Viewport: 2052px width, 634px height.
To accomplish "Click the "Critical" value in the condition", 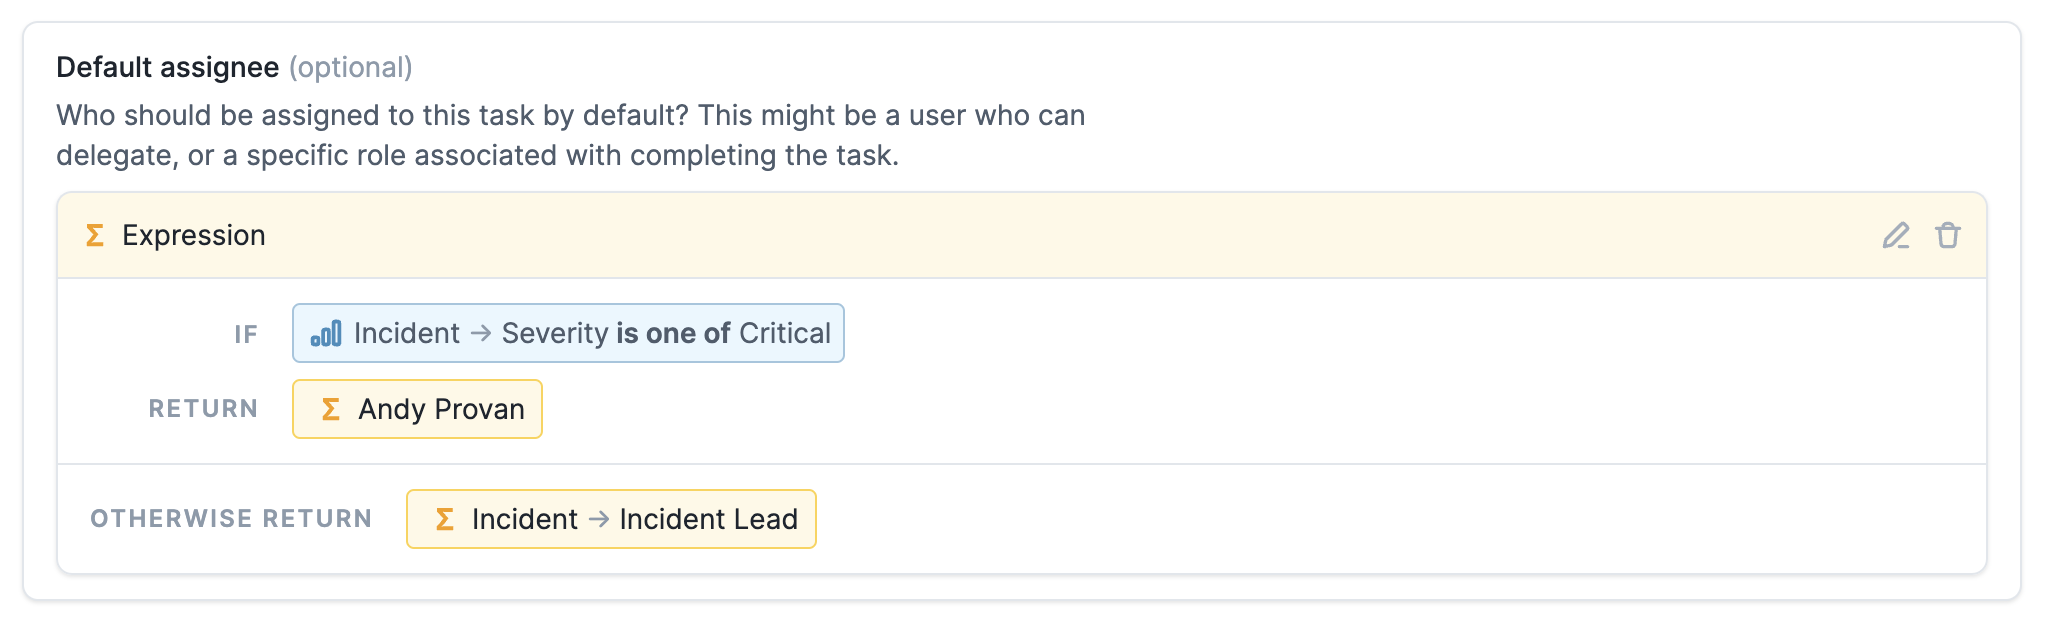I will click(x=785, y=333).
